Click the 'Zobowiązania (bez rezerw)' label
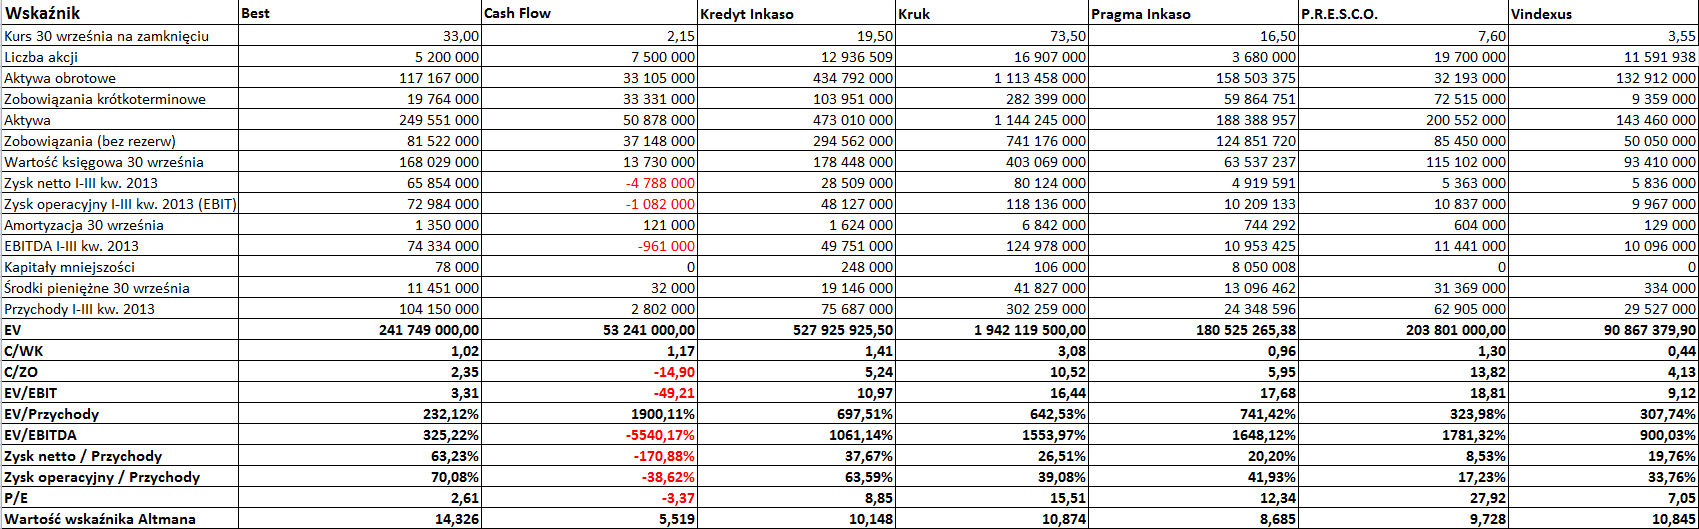1699x529 pixels. point(90,141)
